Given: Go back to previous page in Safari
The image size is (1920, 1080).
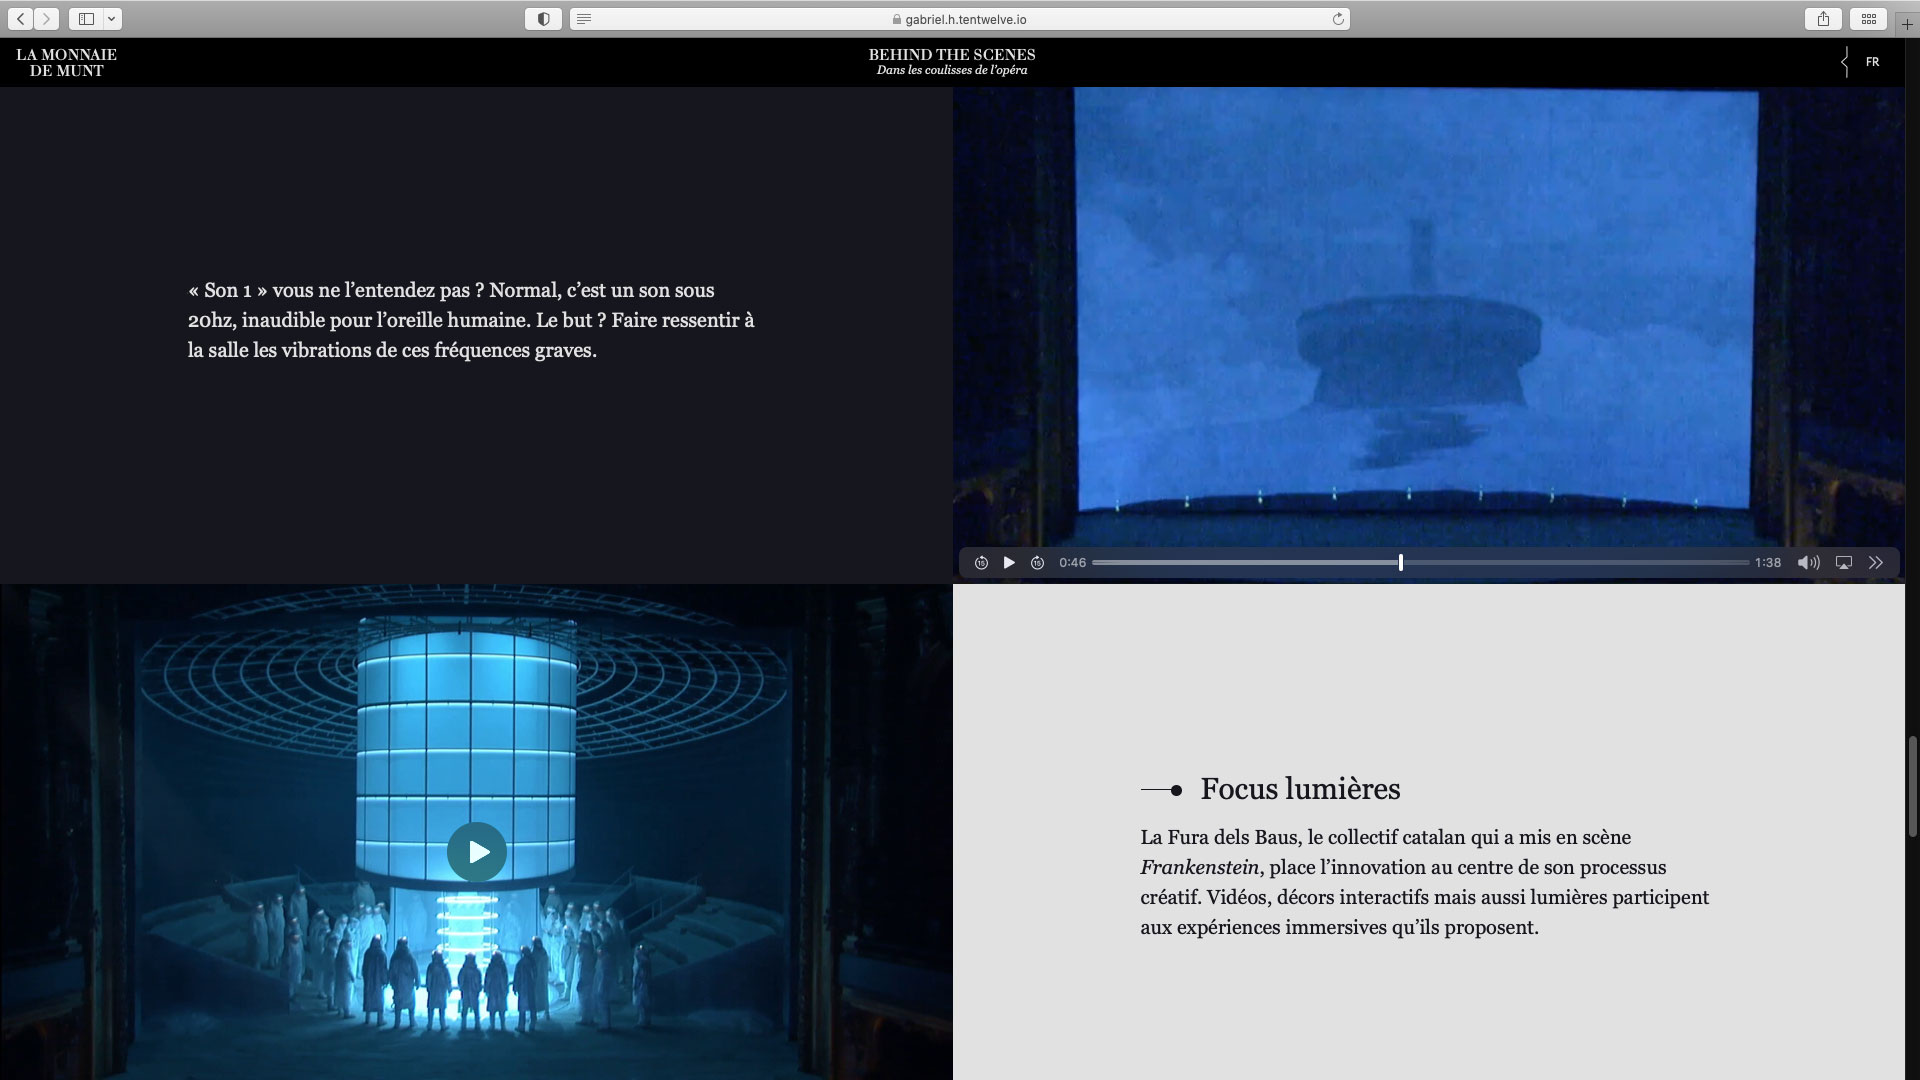Looking at the screenshot, I should point(21,19).
